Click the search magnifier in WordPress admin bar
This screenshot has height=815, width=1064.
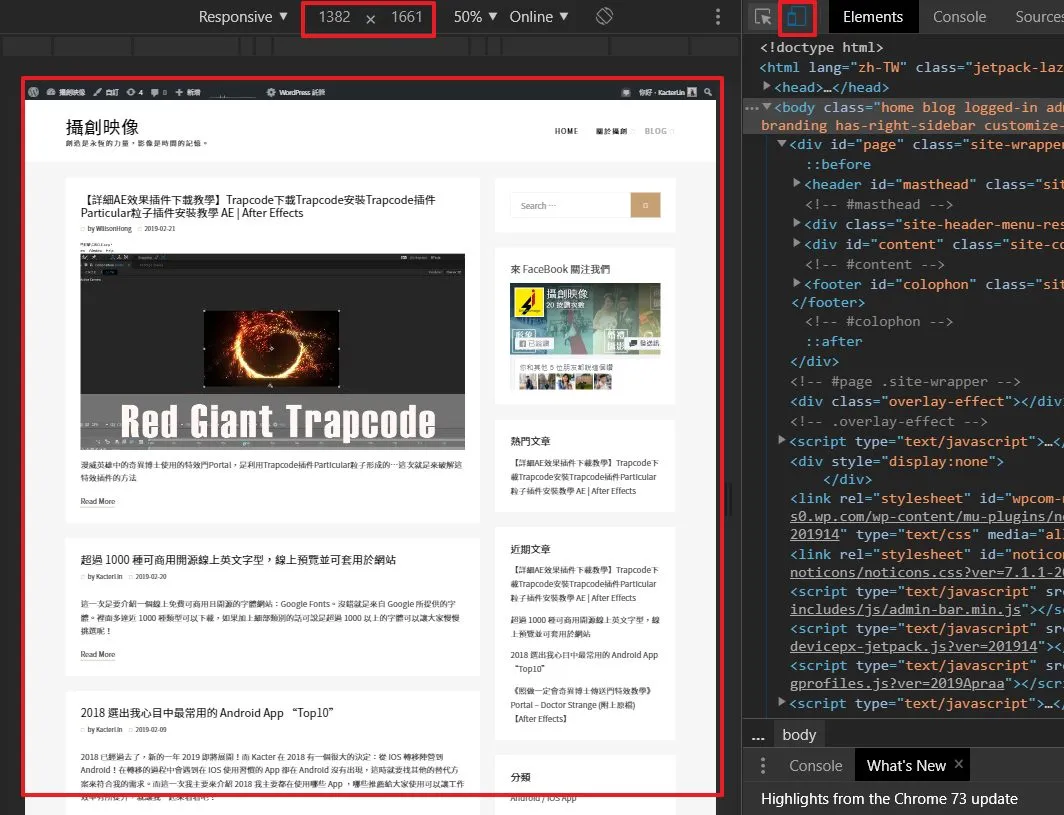[x=708, y=92]
